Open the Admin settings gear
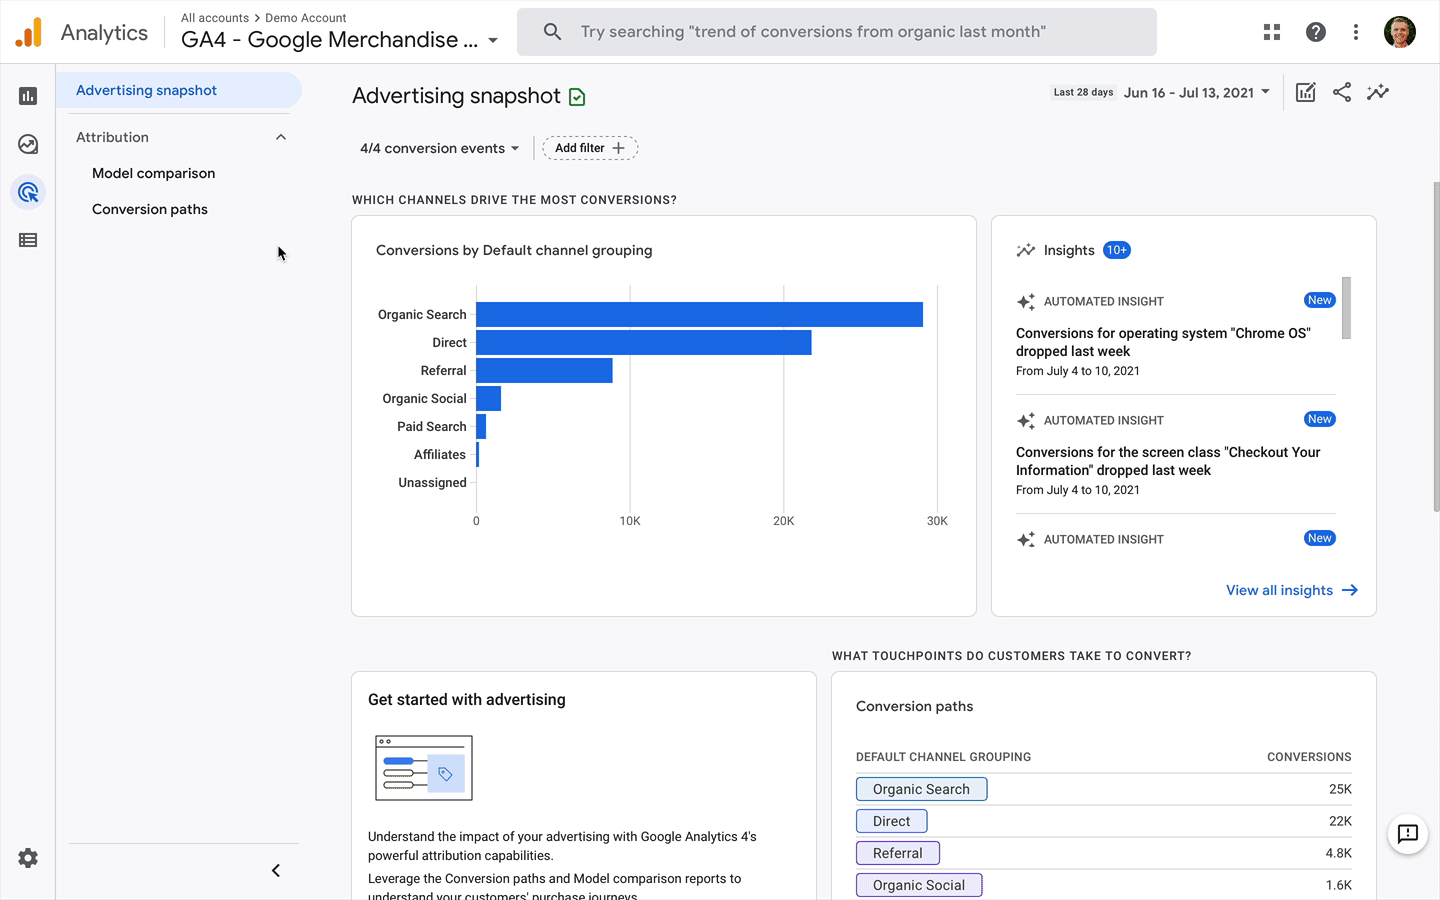 click(x=28, y=858)
